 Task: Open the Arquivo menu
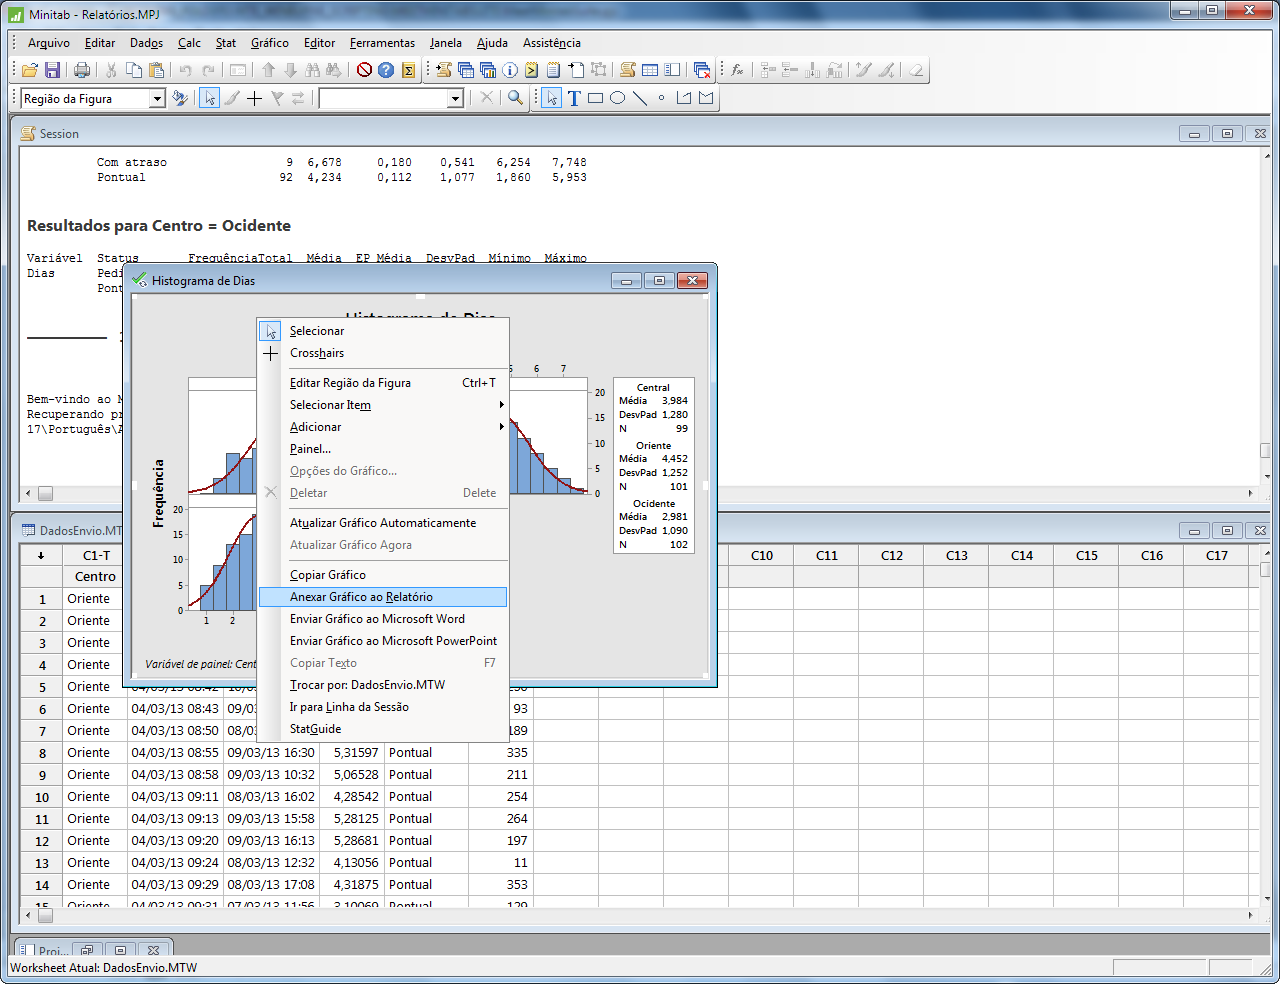[49, 43]
